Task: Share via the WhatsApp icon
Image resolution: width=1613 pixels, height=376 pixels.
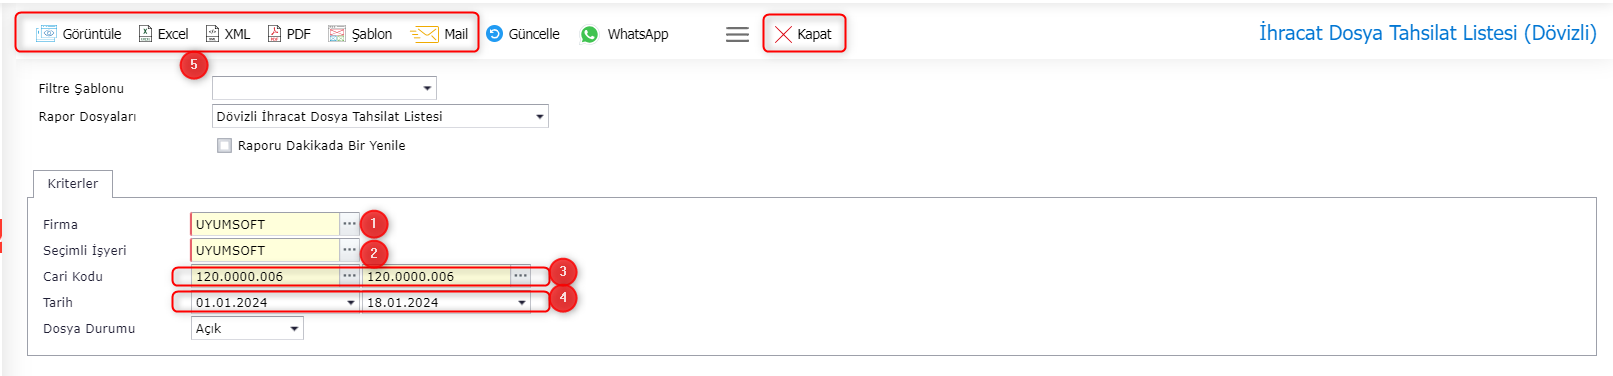Action: pyautogui.click(x=590, y=34)
